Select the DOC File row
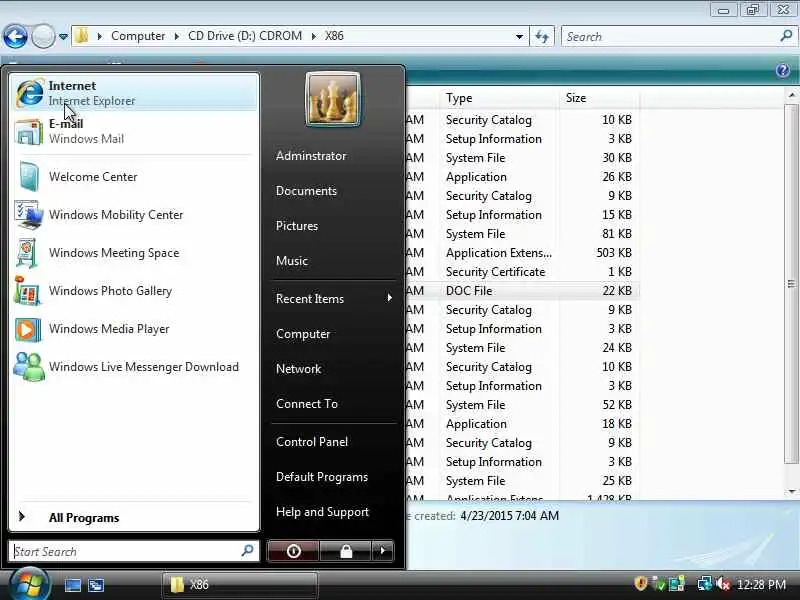The image size is (800, 600). 522,291
